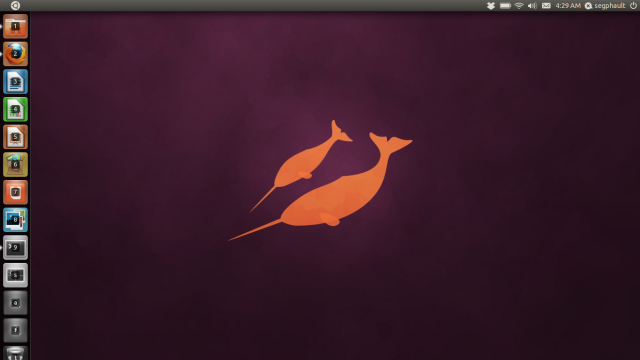The image size is (640, 360).
Task: Open the Ubuntu Dash button in the panel
Action: pos(15,5)
